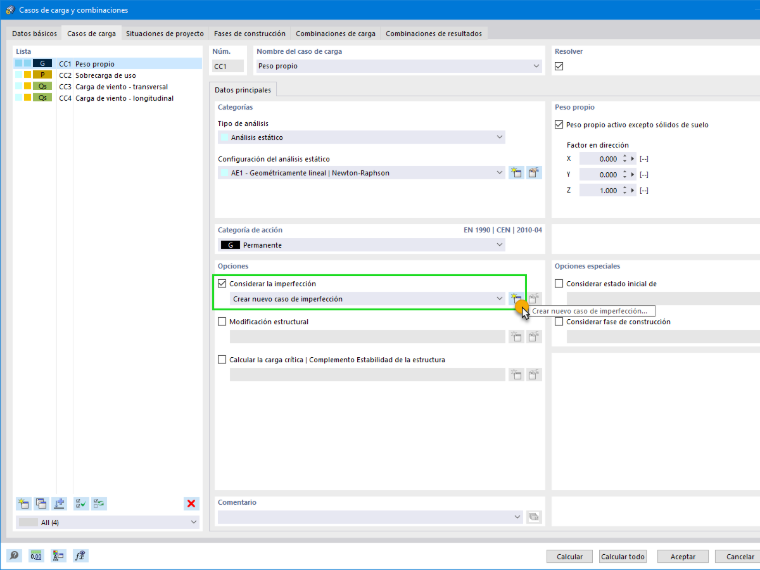Click the load import icon with plus
Image resolution: width=760 pixels, height=570 pixels.
point(59,504)
